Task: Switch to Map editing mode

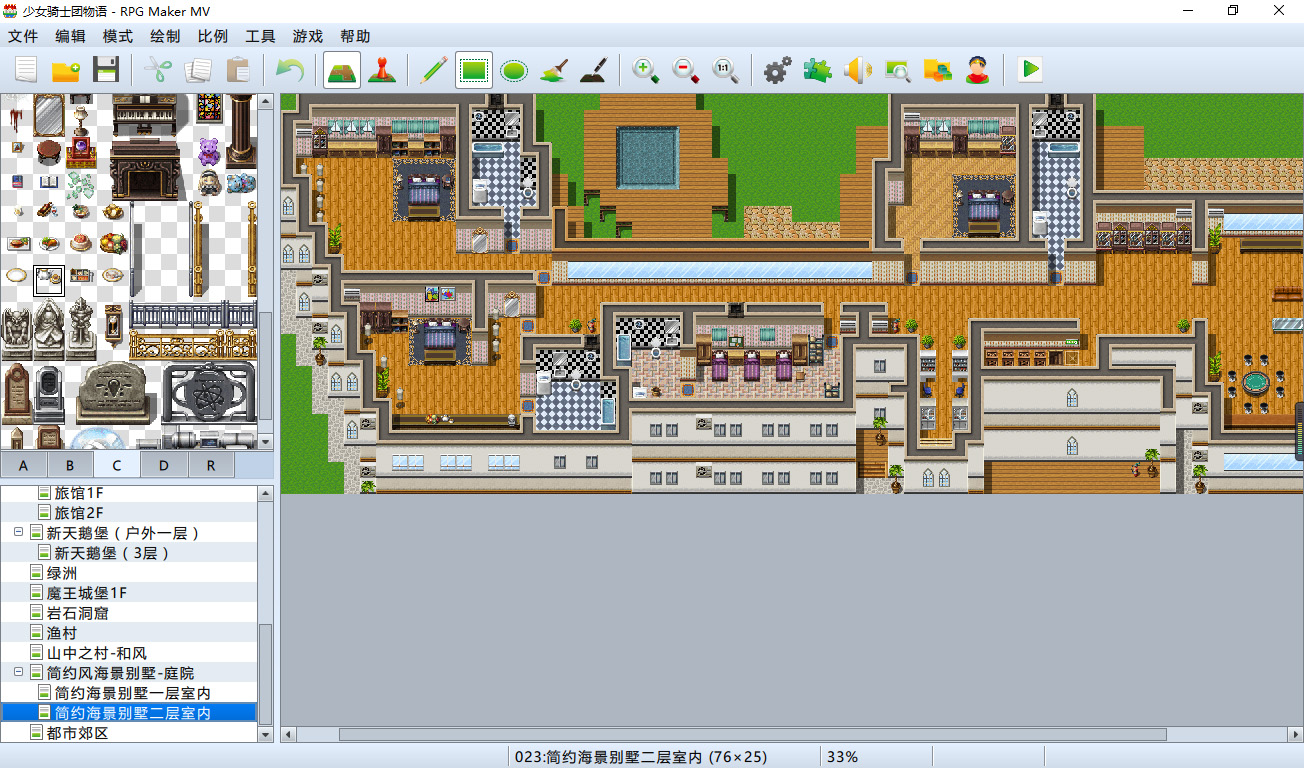Action: coord(342,70)
